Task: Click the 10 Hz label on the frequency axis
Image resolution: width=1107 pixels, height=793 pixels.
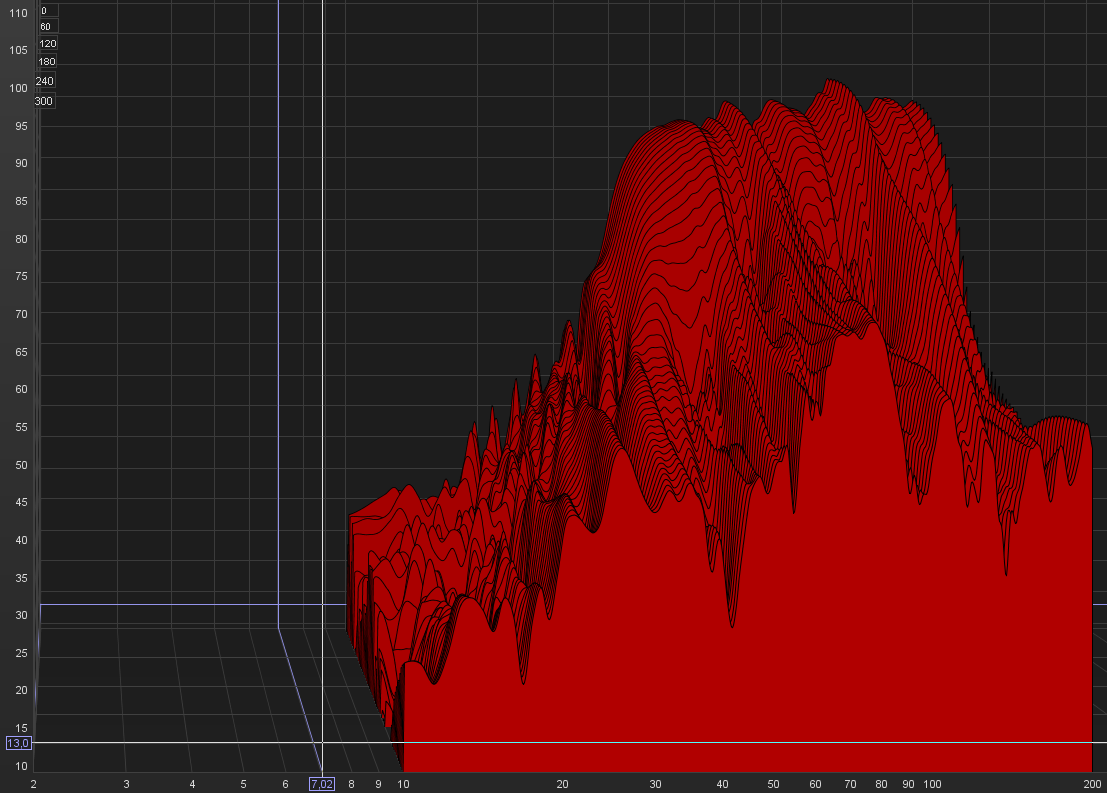Action: point(403,784)
